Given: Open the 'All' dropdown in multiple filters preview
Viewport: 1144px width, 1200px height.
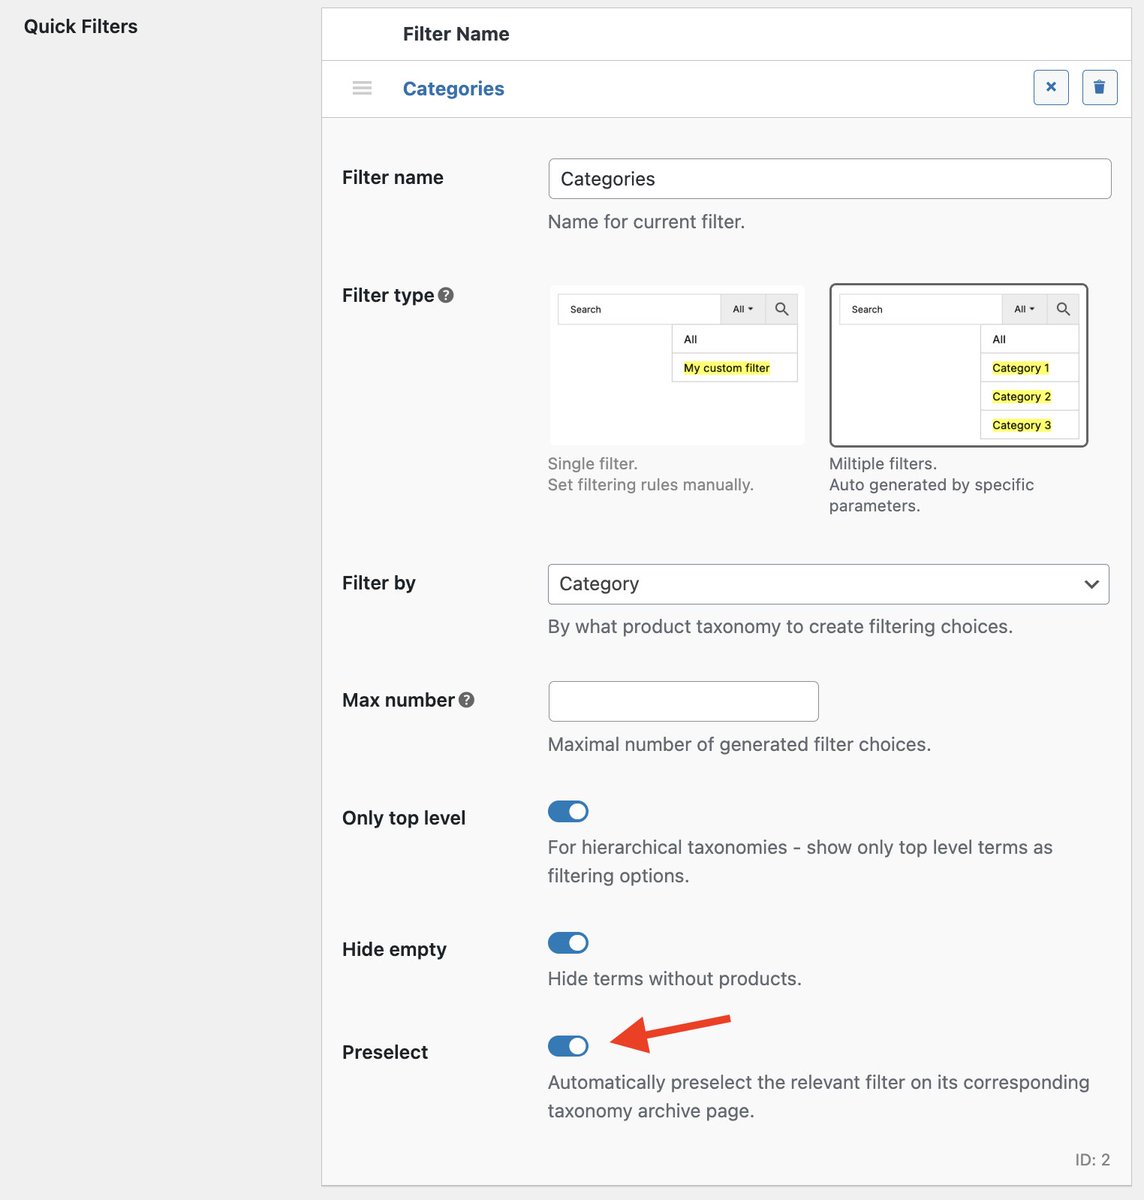Looking at the screenshot, I should [1024, 309].
